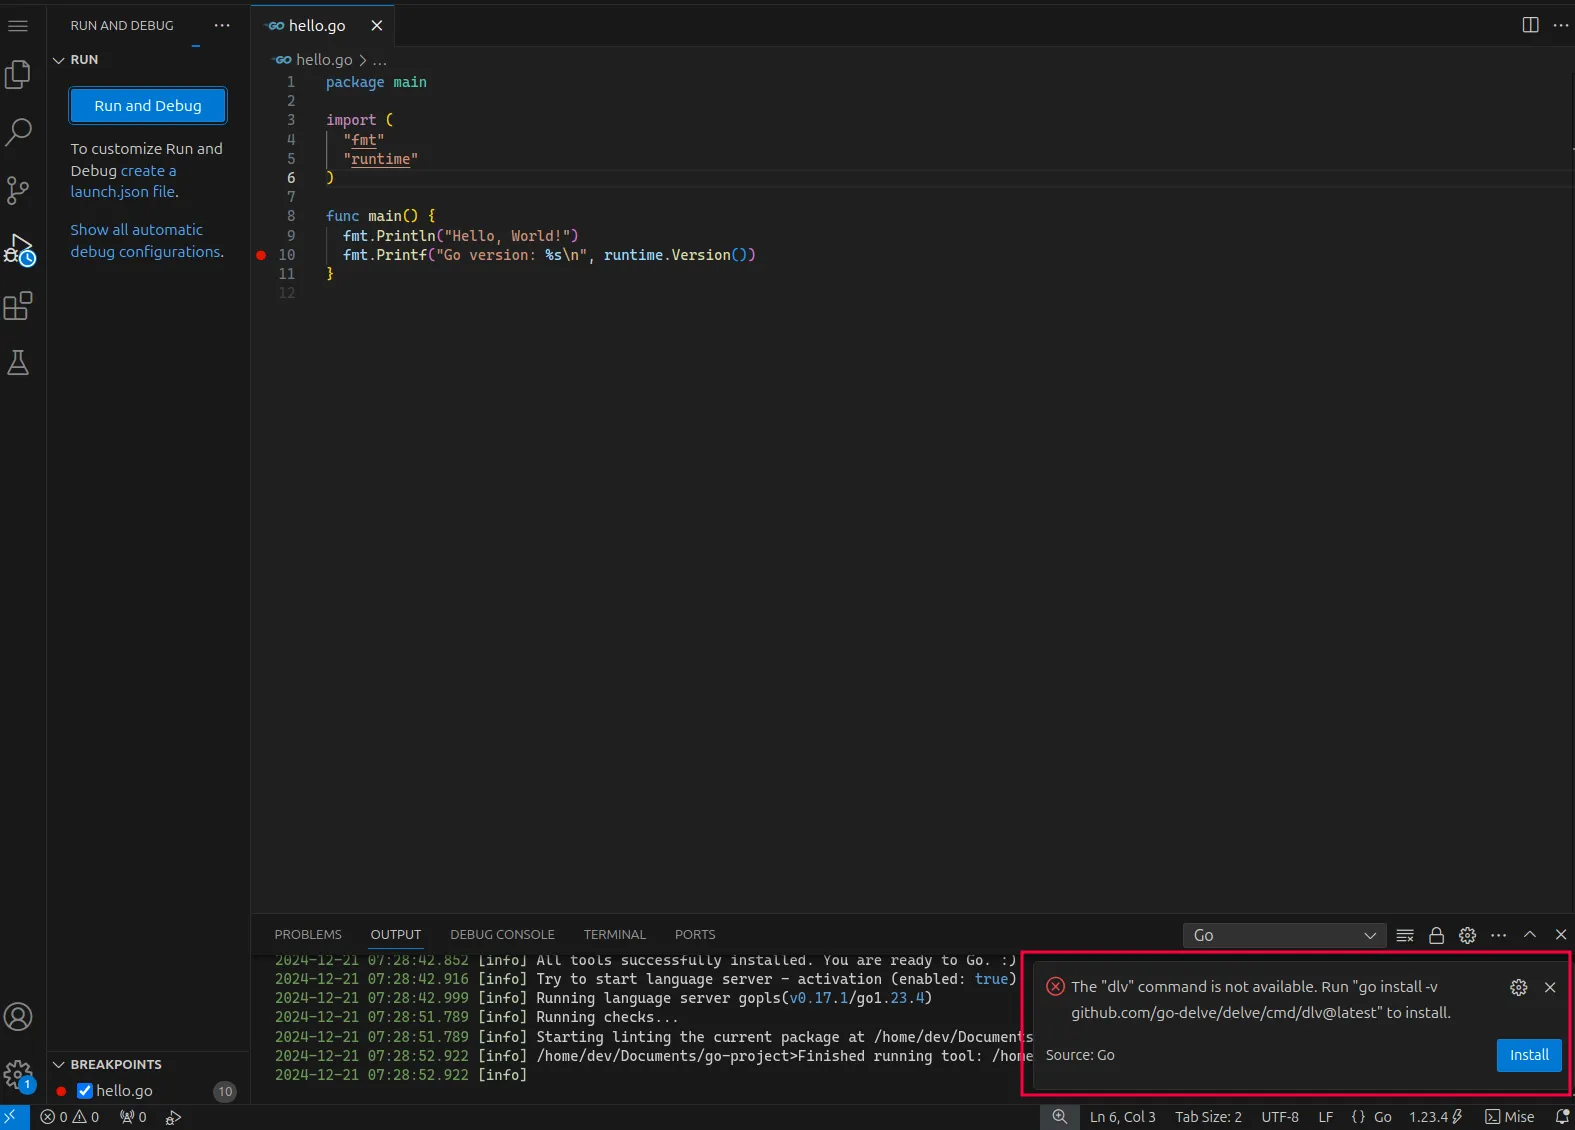Click the Run and Debug button
The image size is (1575, 1130).
tap(148, 106)
